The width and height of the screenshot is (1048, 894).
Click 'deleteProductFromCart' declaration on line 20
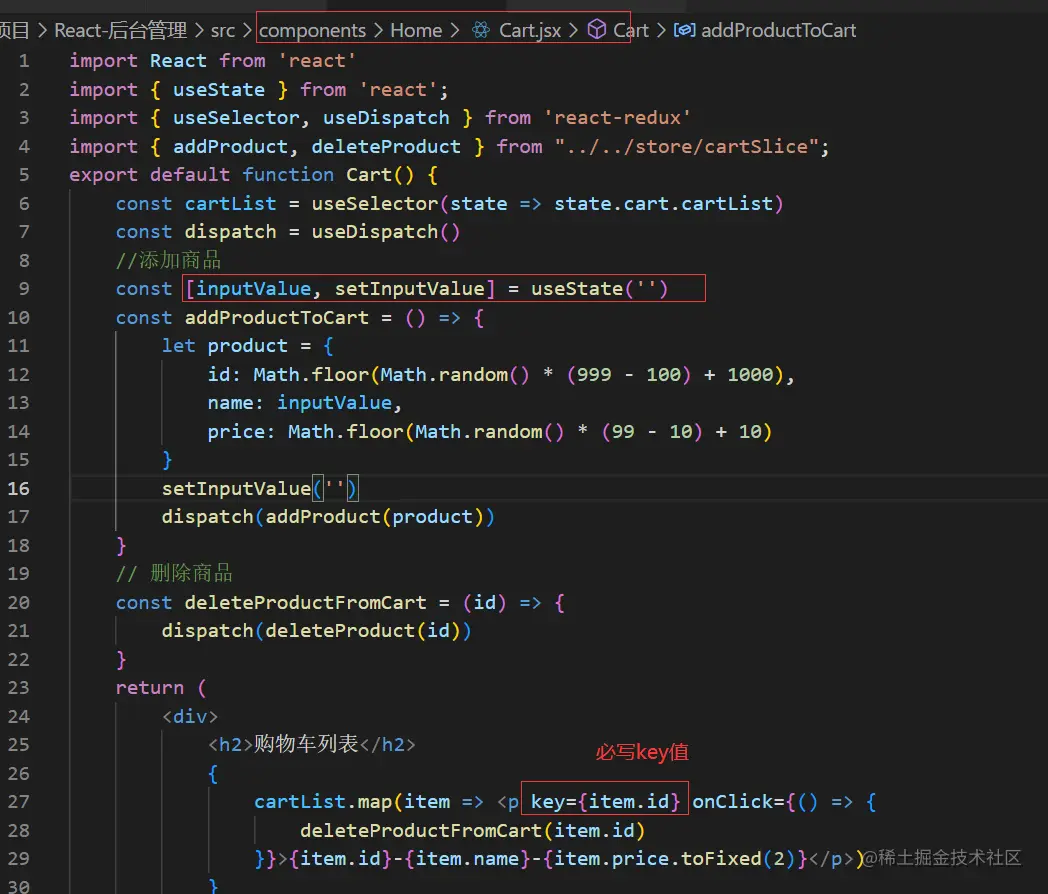305,602
